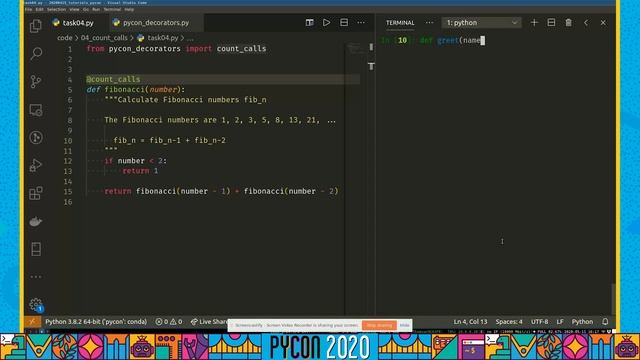Screen dimensions: 640x360
Task: Open remote window indicator in status bar
Action: (x=32, y=322)
